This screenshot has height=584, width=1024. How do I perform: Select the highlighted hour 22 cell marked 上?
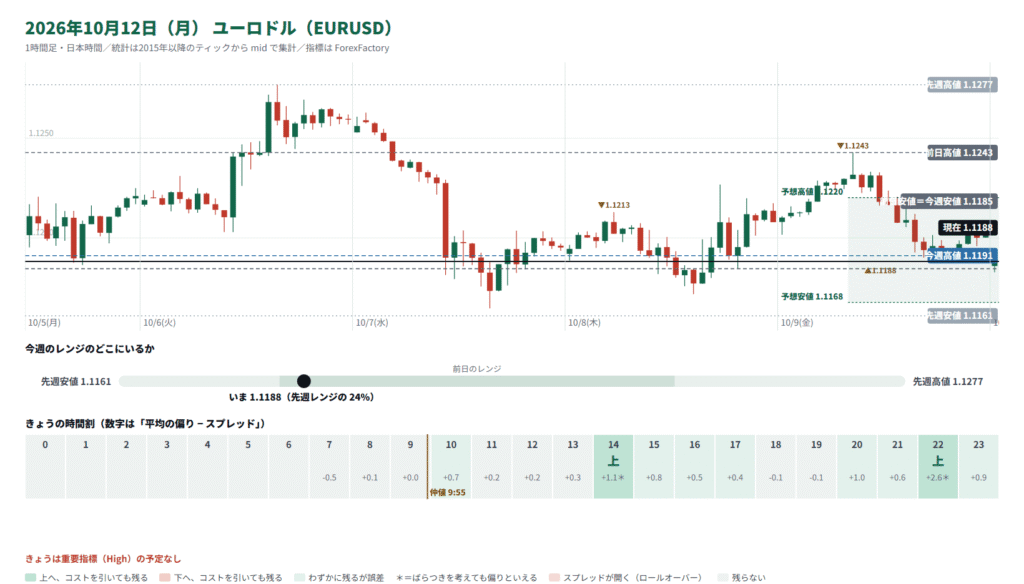point(938,466)
